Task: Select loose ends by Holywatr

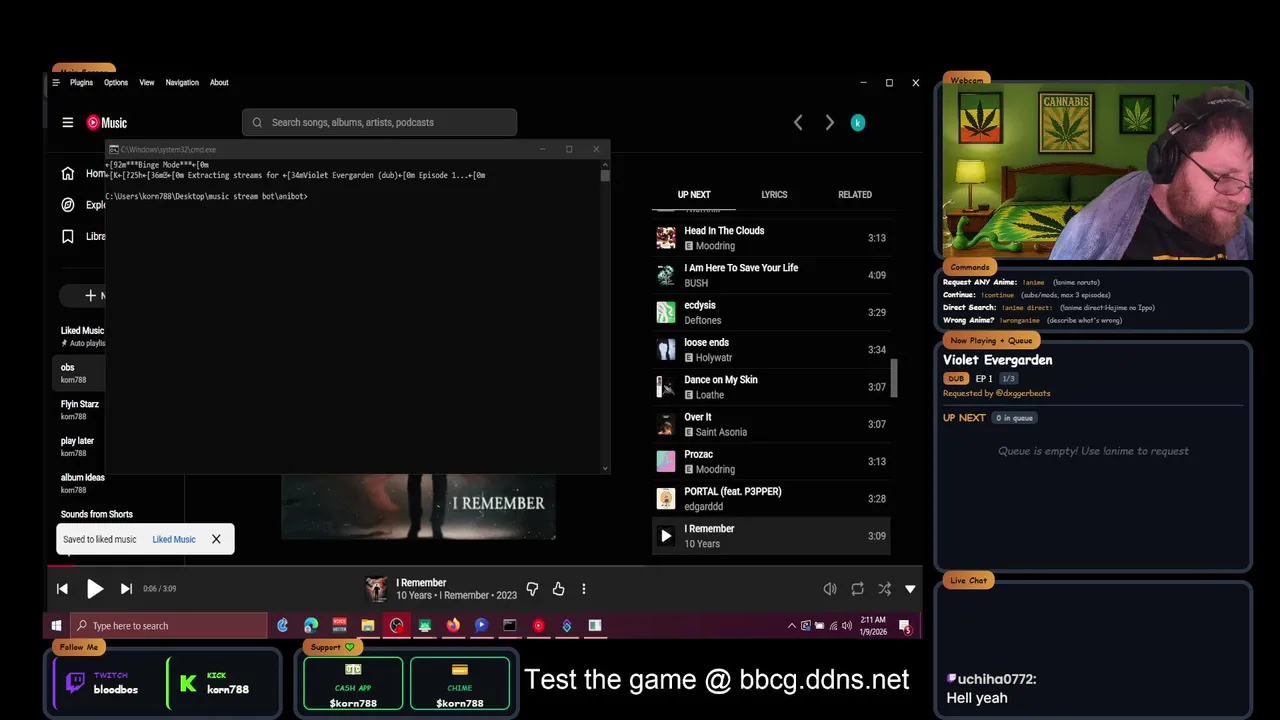Action: (x=771, y=350)
